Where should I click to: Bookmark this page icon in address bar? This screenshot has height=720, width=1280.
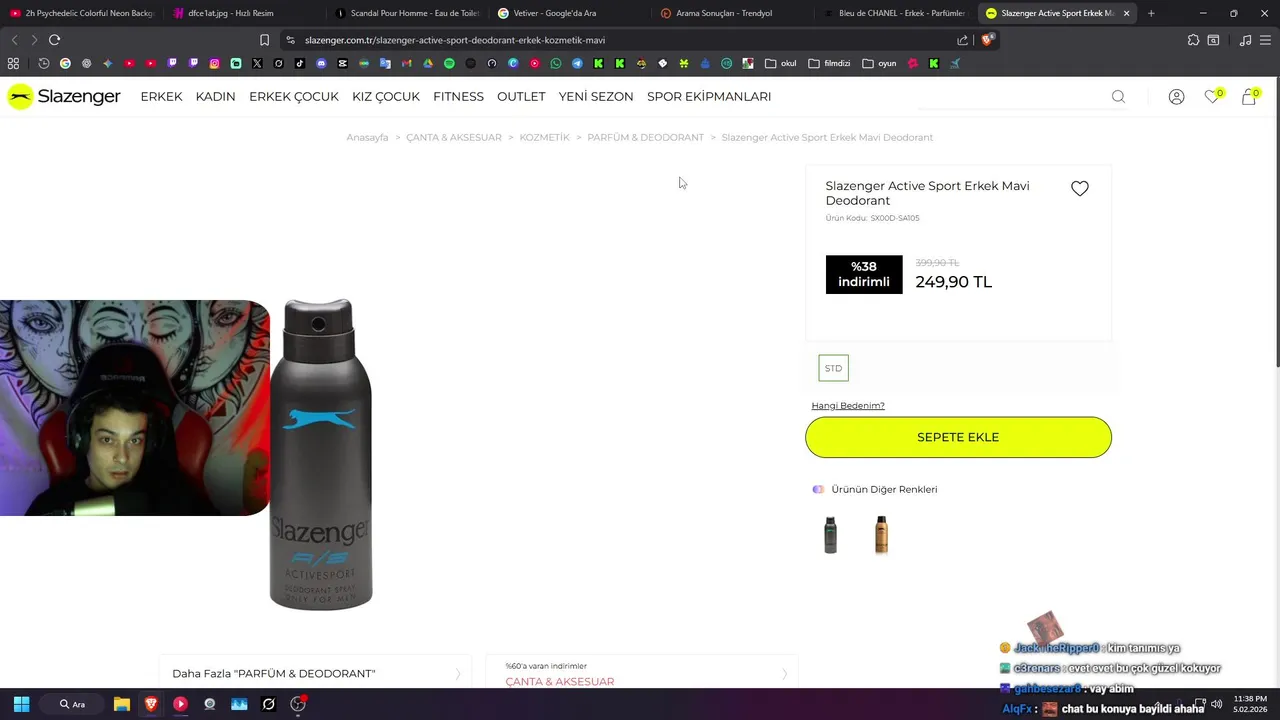coord(264,40)
